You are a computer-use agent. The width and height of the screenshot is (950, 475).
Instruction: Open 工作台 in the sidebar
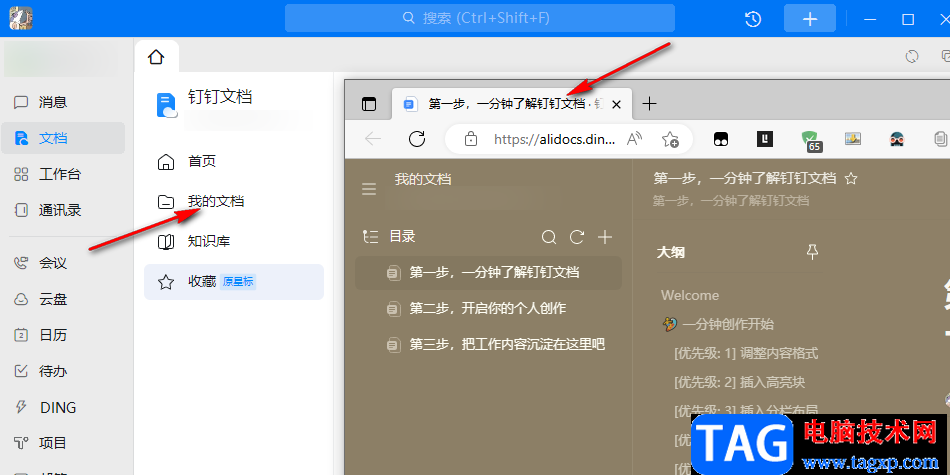point(63,174)
